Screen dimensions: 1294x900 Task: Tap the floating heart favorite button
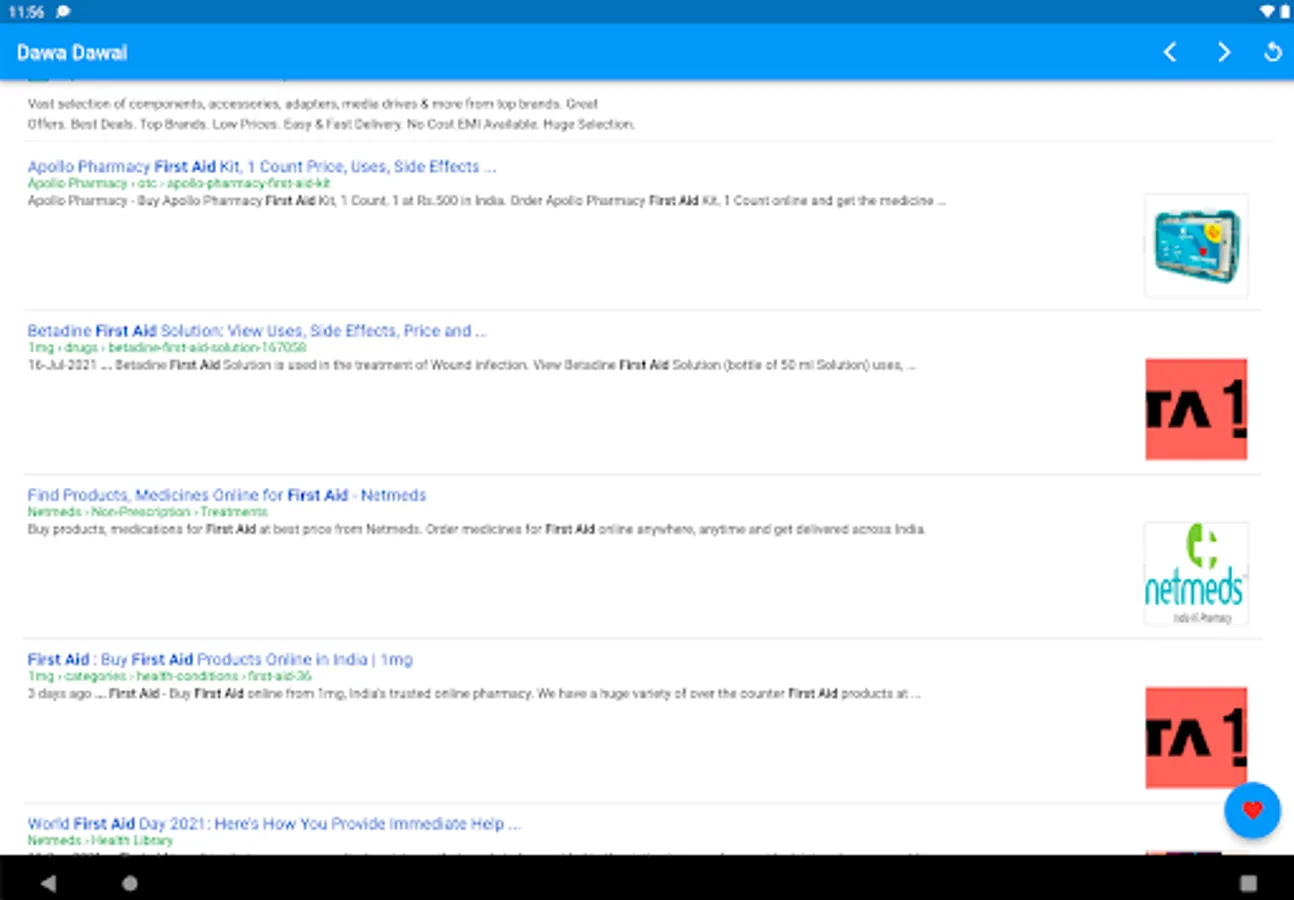click(x=1252, y=810)
